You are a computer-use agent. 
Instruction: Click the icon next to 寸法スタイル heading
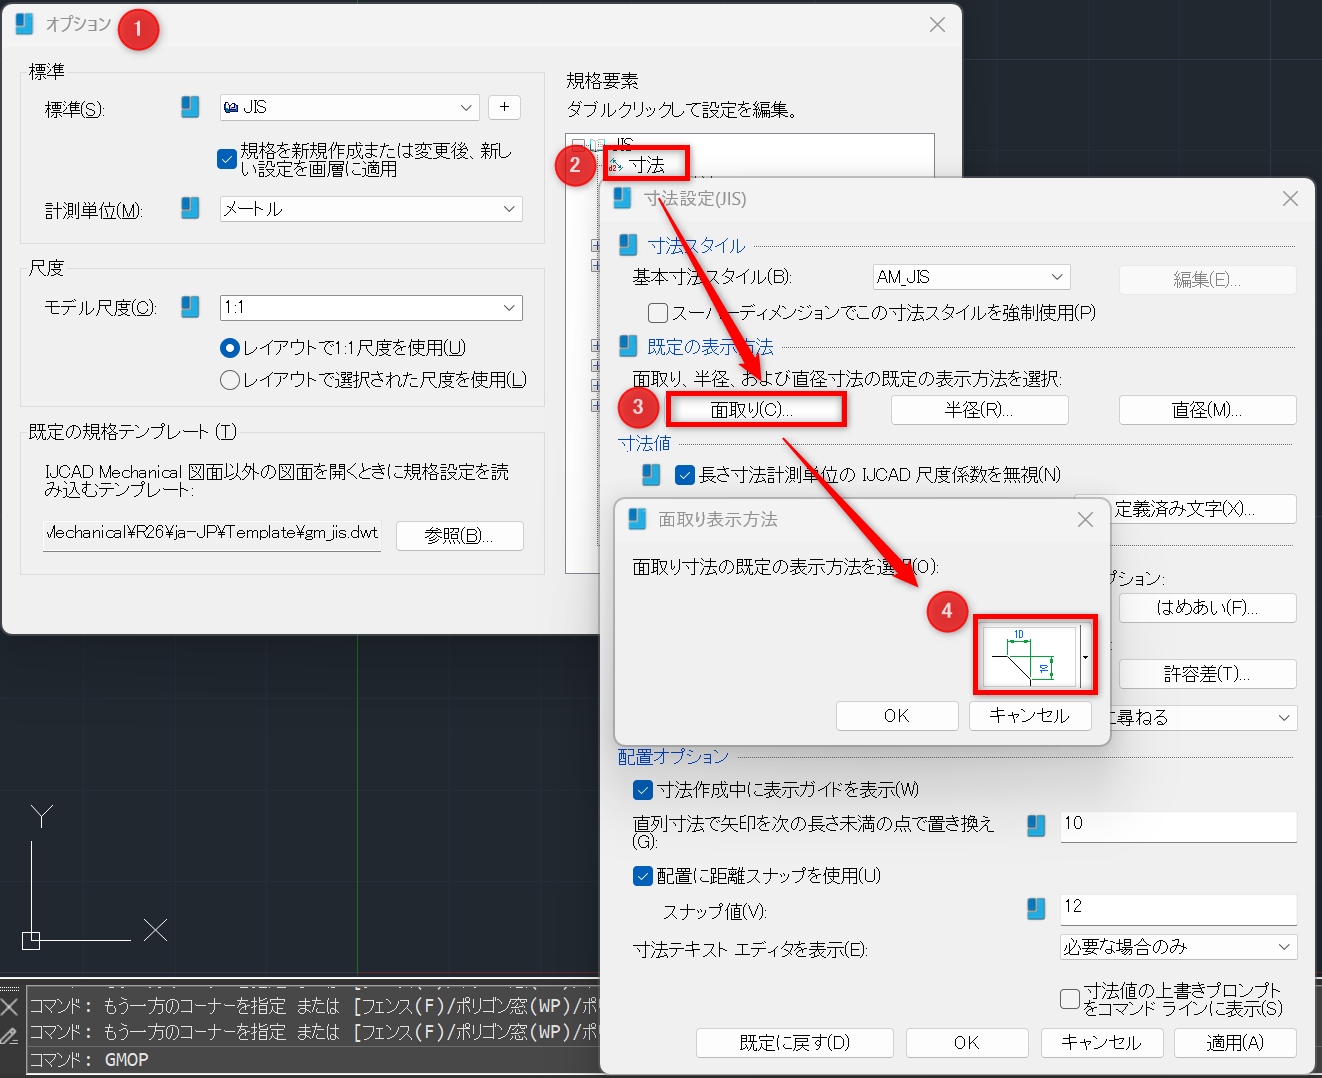(628, 245)
